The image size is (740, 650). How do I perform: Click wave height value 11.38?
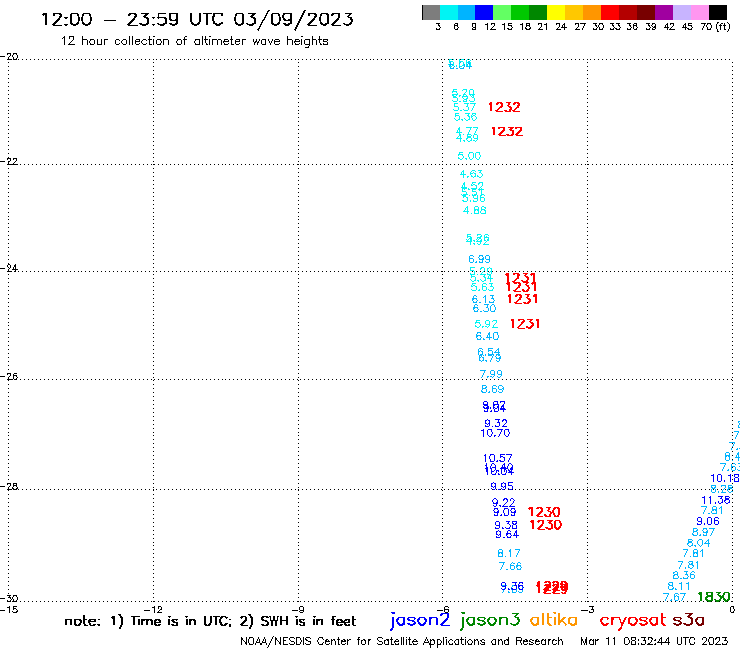click(x=716, y=500)
